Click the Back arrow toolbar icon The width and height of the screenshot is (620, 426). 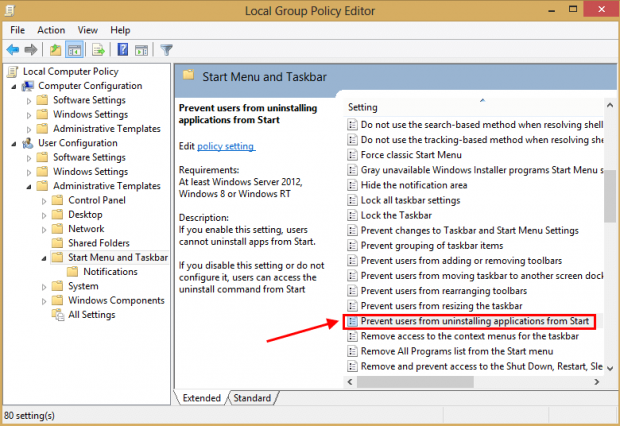[x=13, y=50]
